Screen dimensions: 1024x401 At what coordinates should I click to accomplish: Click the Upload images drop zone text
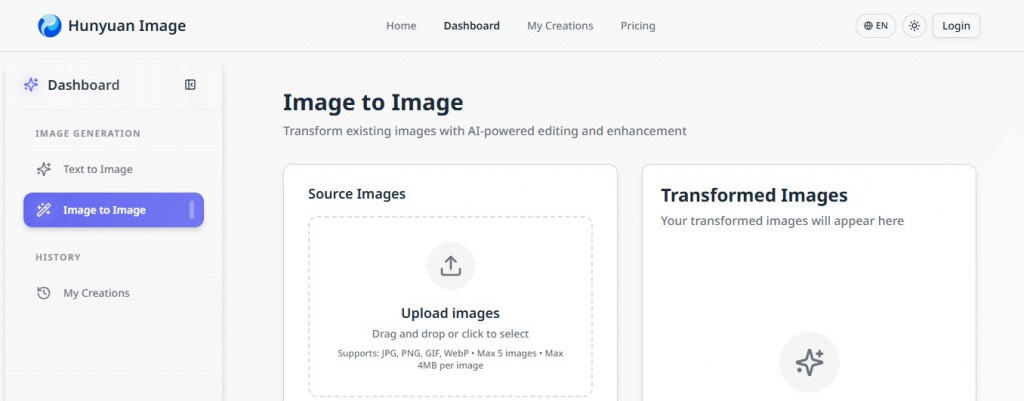tap(450, 313)
